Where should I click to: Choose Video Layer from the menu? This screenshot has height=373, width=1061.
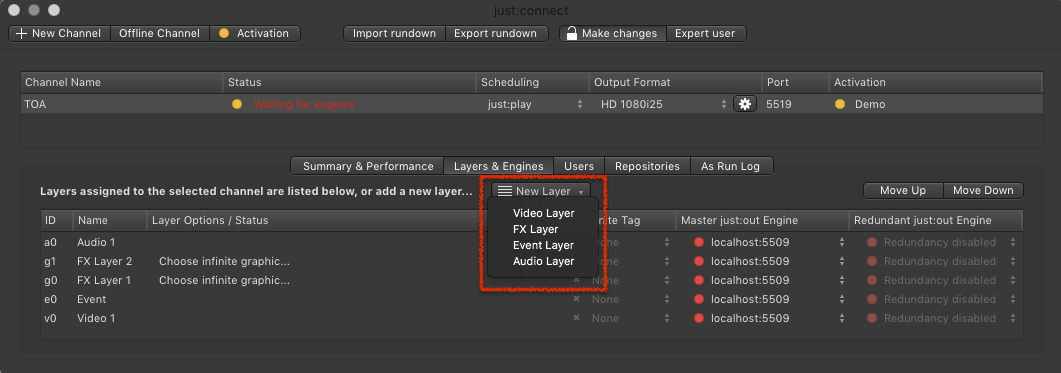[543, 213]
